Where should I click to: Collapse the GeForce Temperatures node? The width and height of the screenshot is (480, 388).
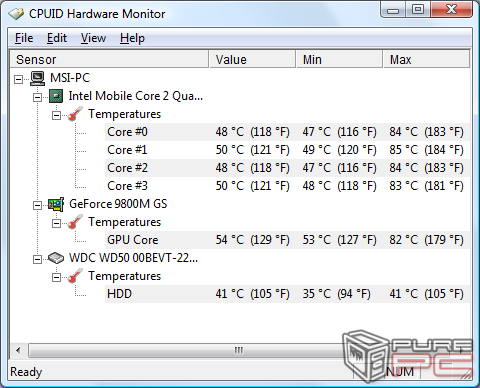click(x=56, y=223)
